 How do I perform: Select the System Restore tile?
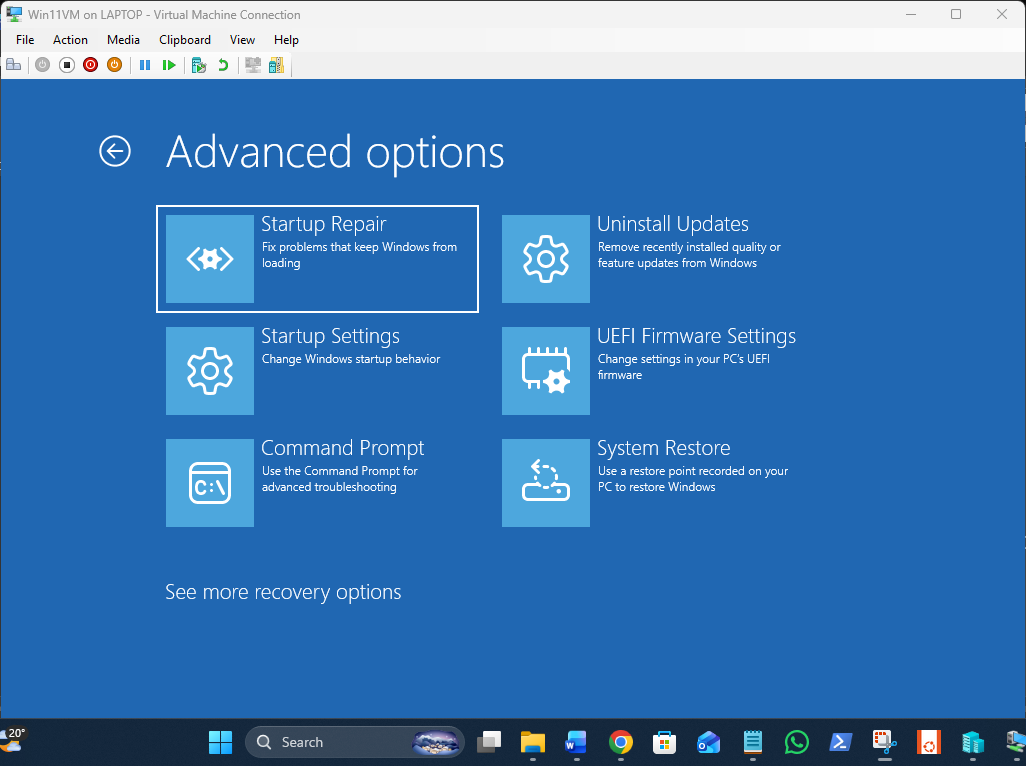(652, 482)
